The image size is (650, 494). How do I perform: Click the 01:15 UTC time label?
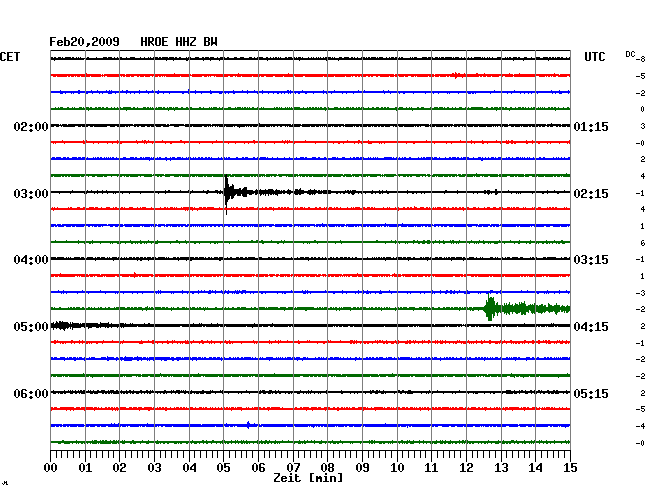(591, 126)
